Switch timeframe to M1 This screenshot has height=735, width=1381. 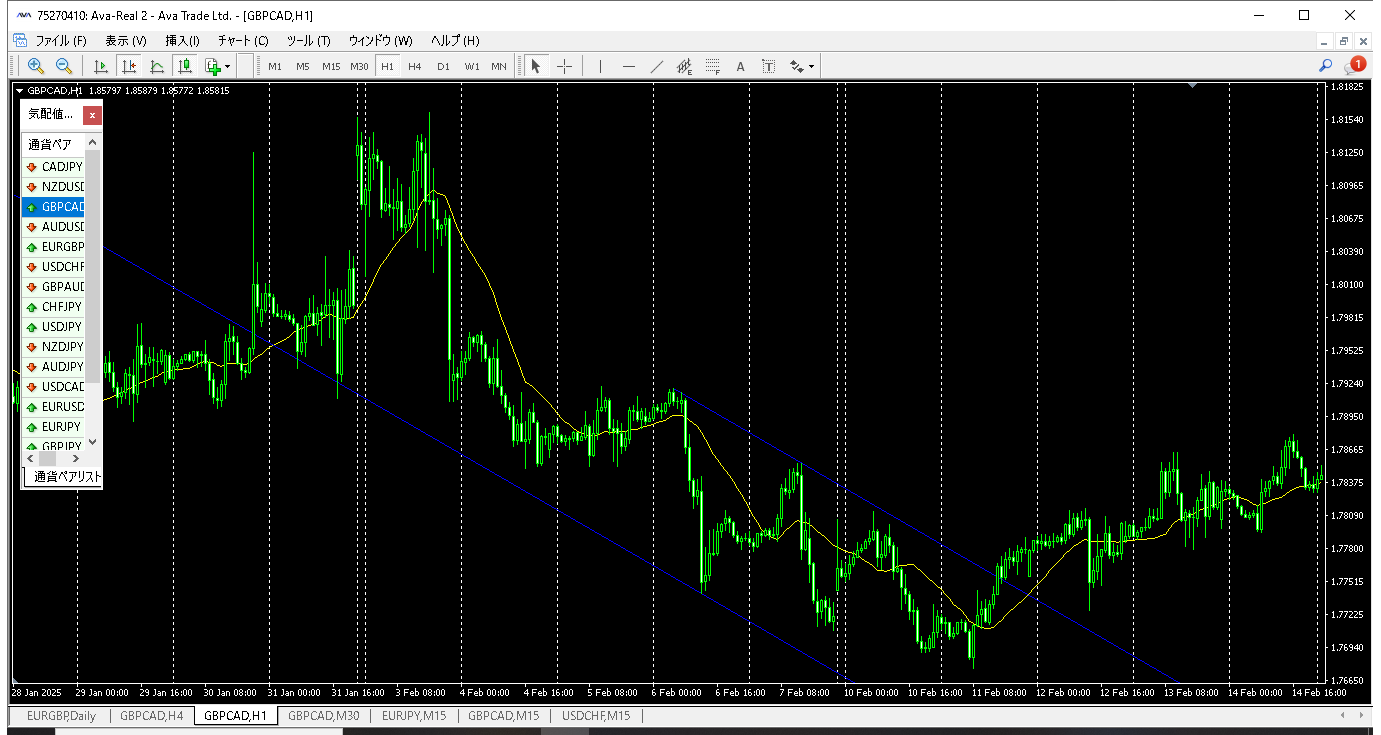coord(275,66)
